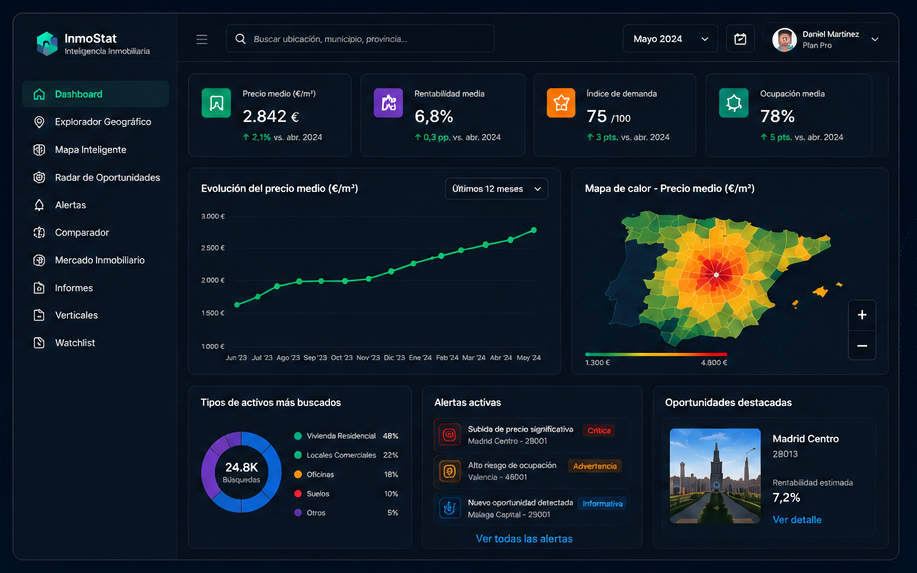Click the blue new opportunity icon
The height and width of the screenshot is (573, 917).
point(449,508)
